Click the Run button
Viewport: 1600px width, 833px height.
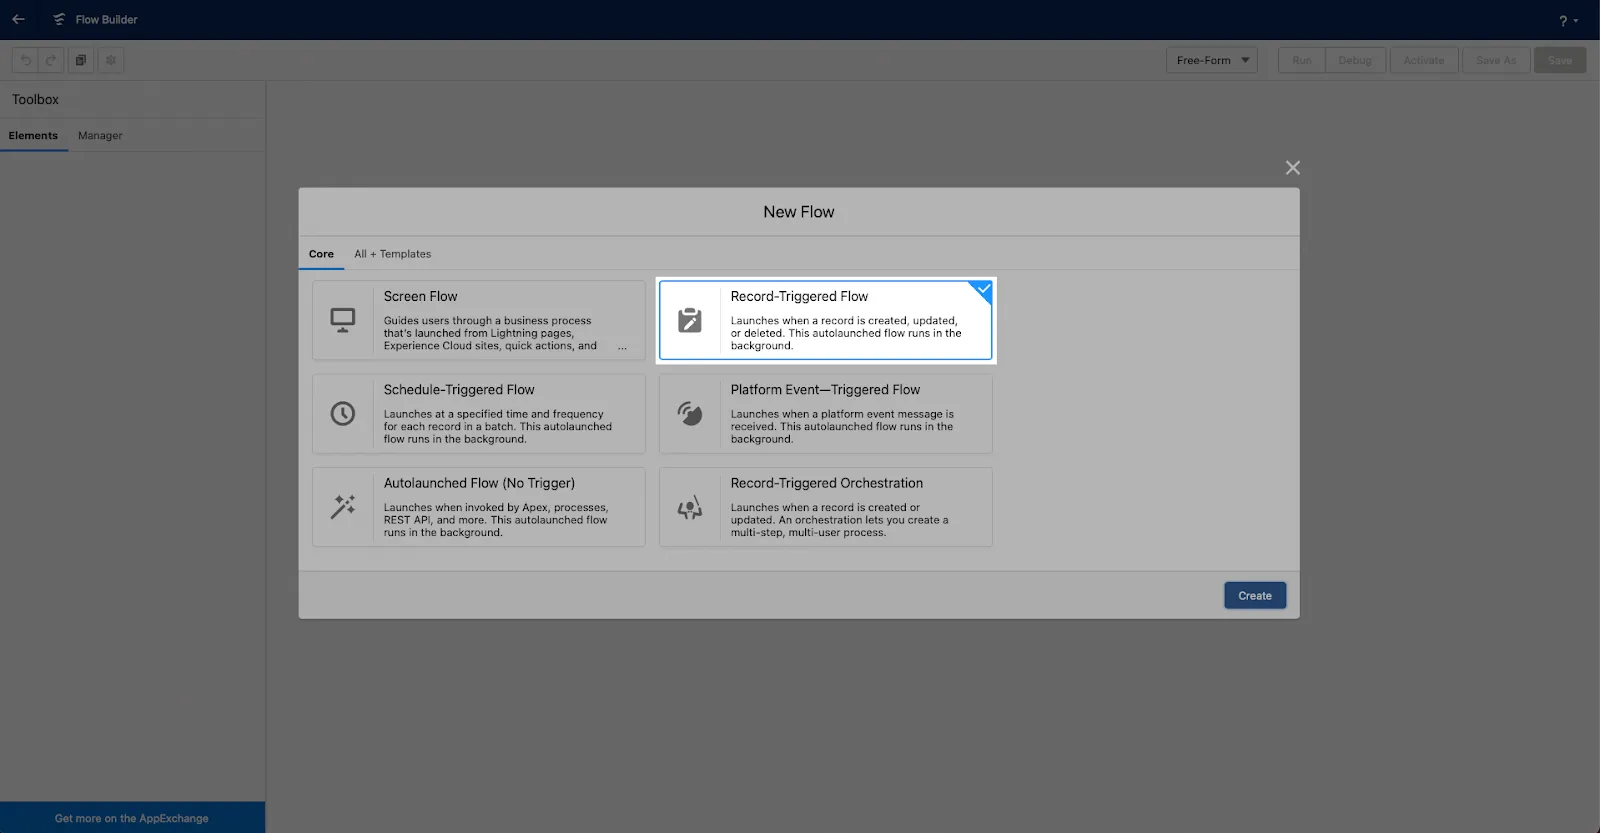[1301, 60]
